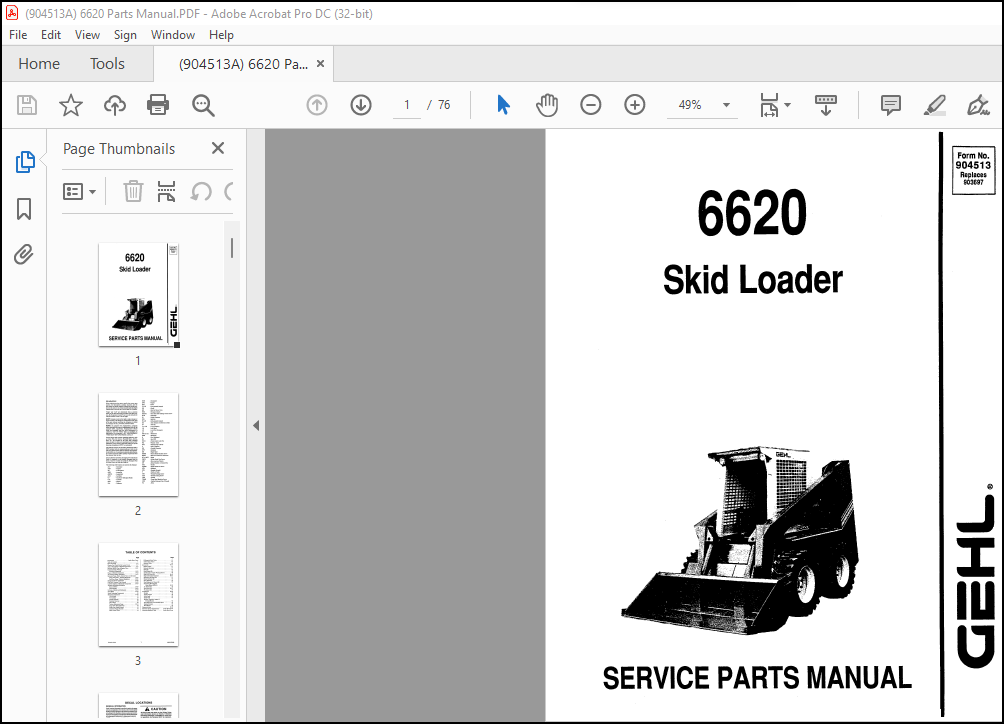
Task: Open the Sign menu
Action: coord(125,35)
